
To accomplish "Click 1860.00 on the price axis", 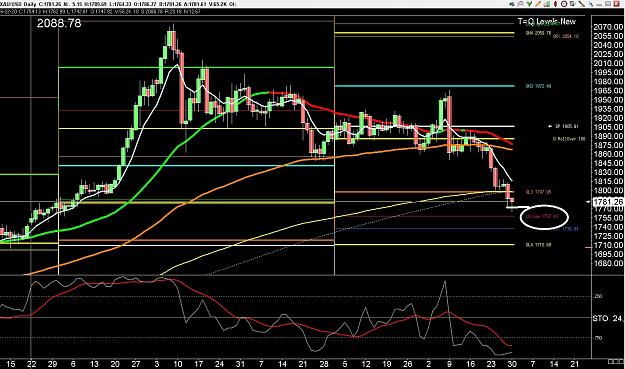I will coord(608,154).
